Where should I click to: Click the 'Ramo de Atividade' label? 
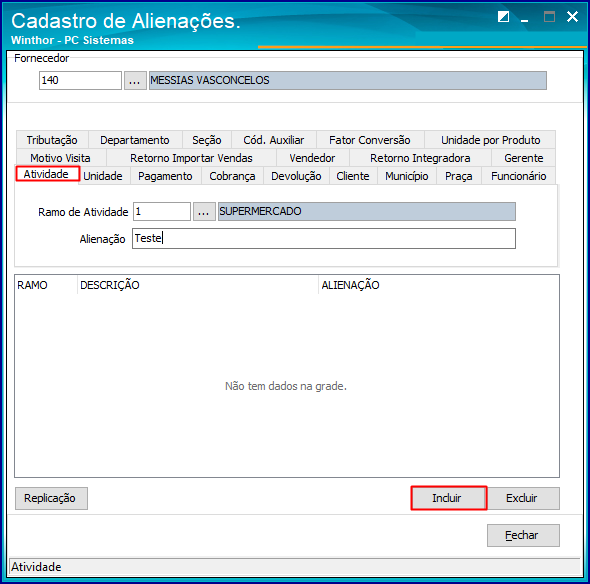[x=83, y=212]
